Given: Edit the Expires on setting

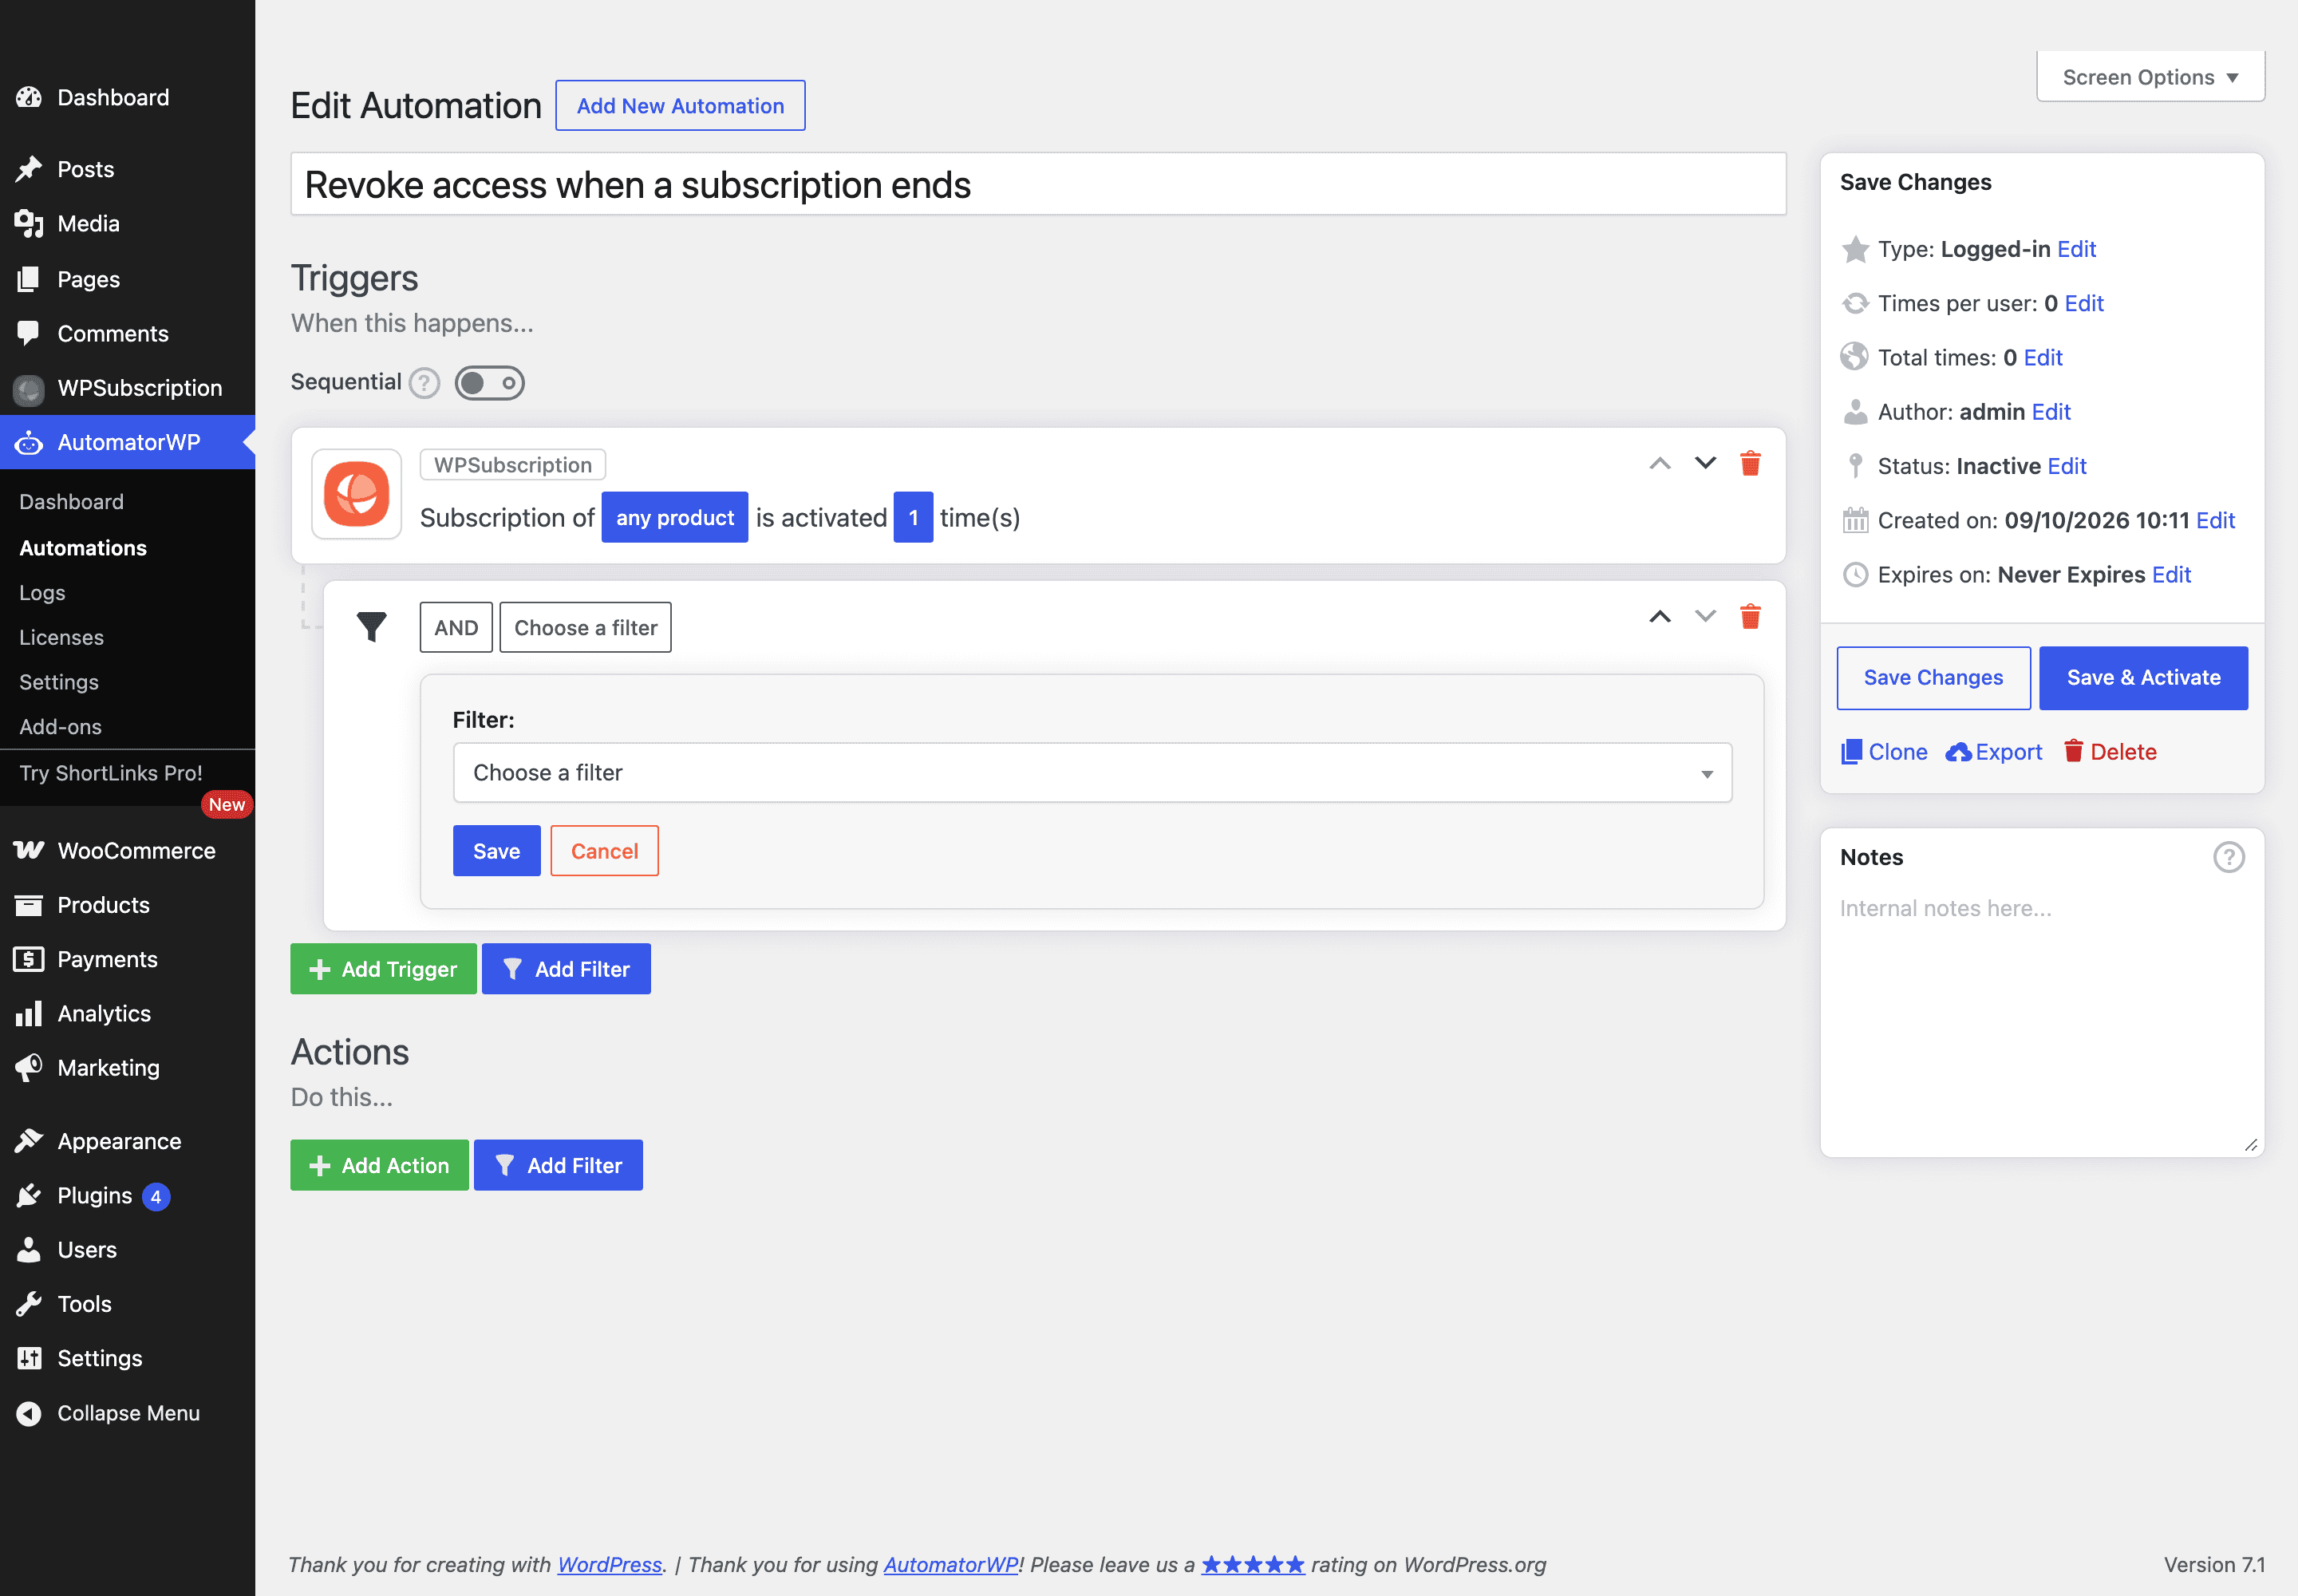Looking at the screenshot, I should [2171, 575].
